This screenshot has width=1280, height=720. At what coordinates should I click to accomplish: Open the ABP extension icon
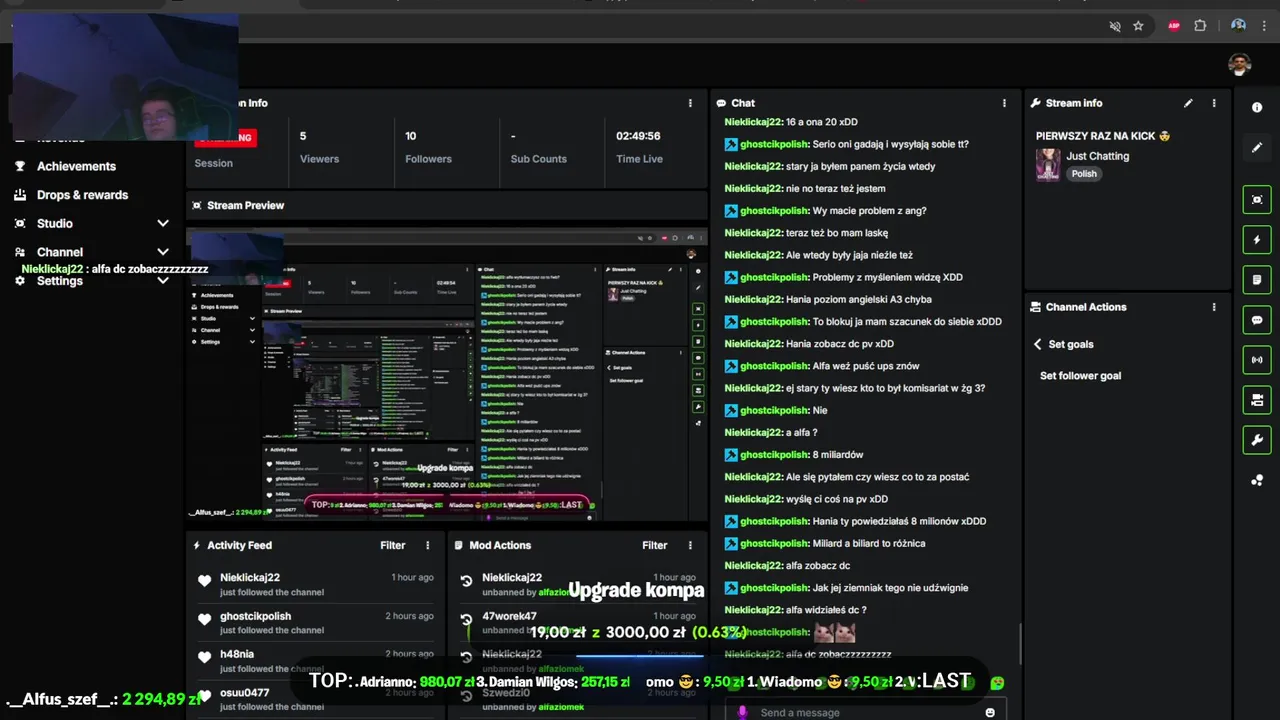1174,26
